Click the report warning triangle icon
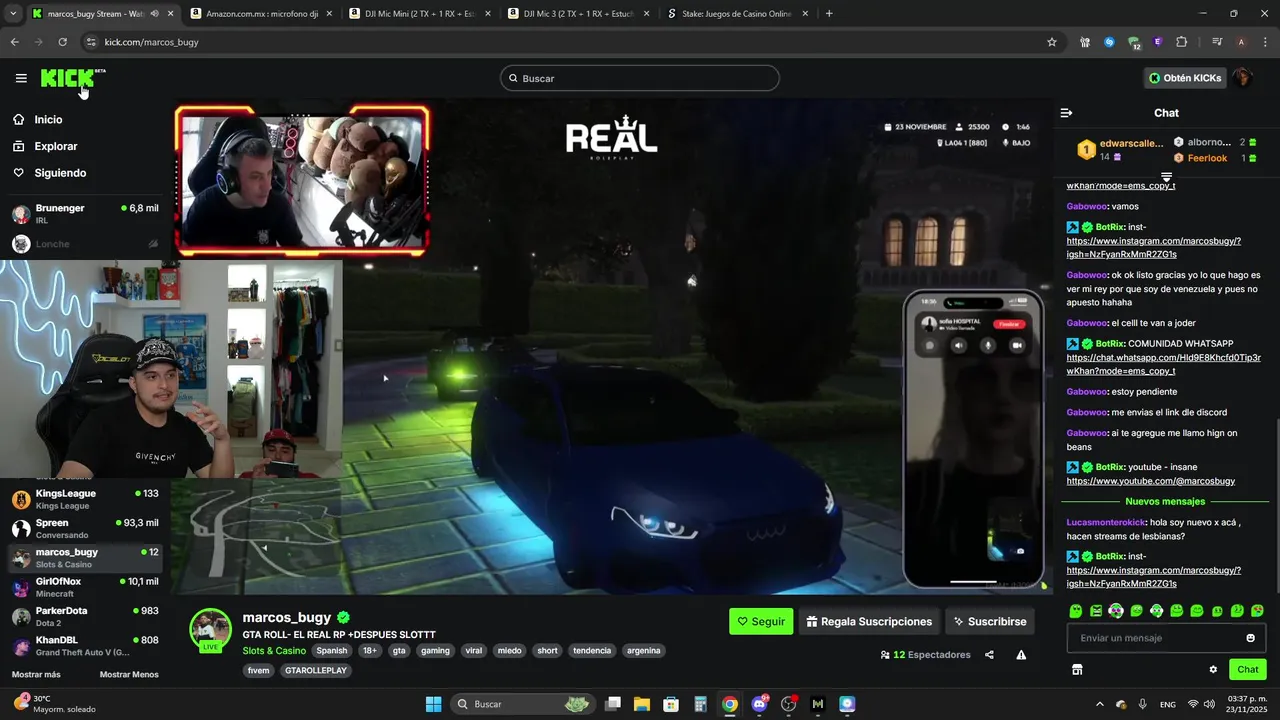The width and height of the screenshot is (1280, 720). click(1021, 655)
